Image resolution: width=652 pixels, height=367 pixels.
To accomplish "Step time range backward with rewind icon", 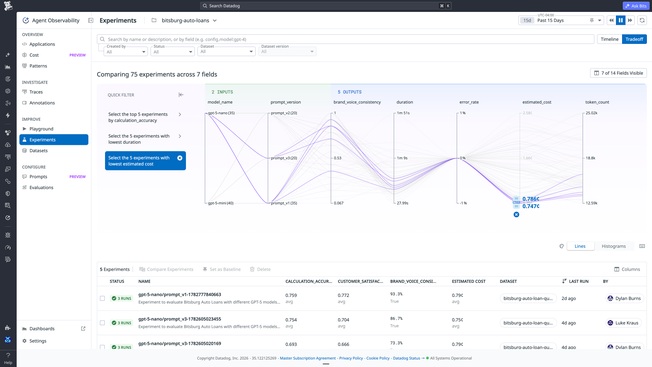I will (611, 20).
